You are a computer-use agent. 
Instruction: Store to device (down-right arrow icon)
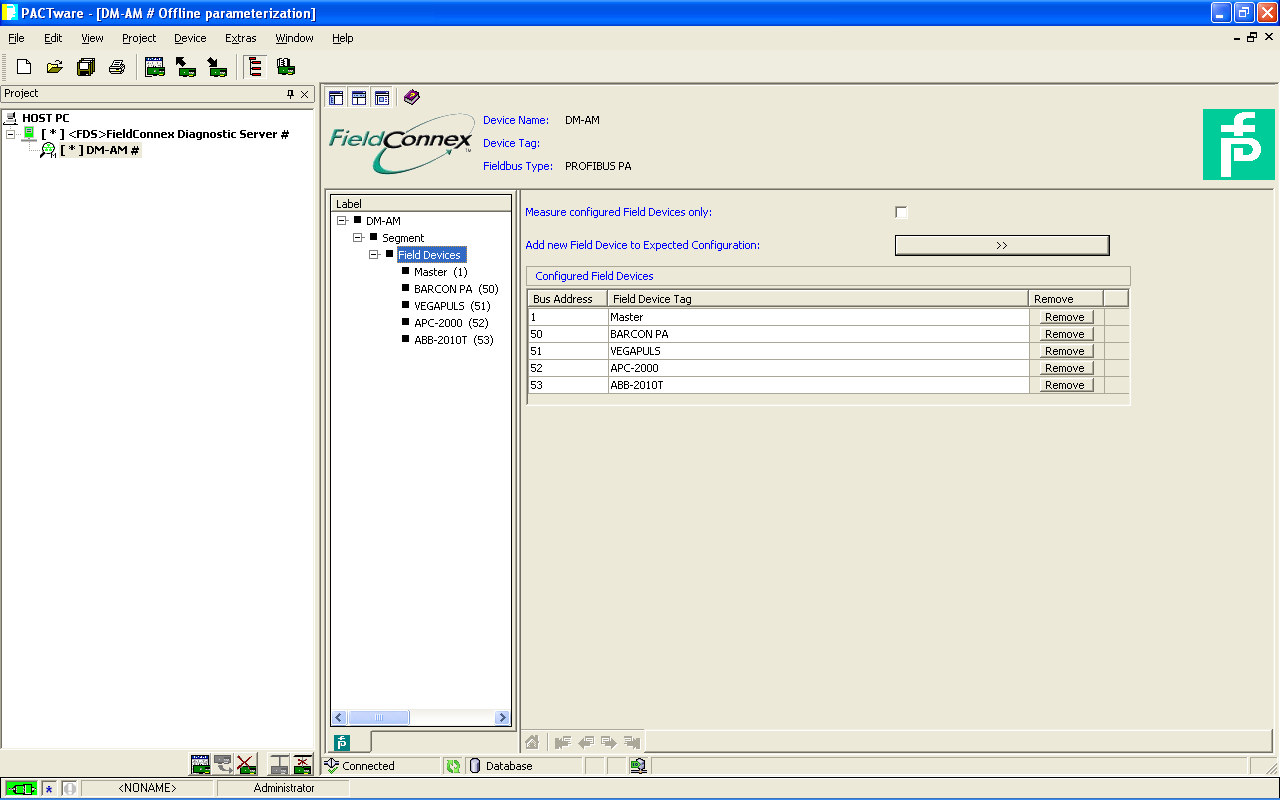click(216, 67)
